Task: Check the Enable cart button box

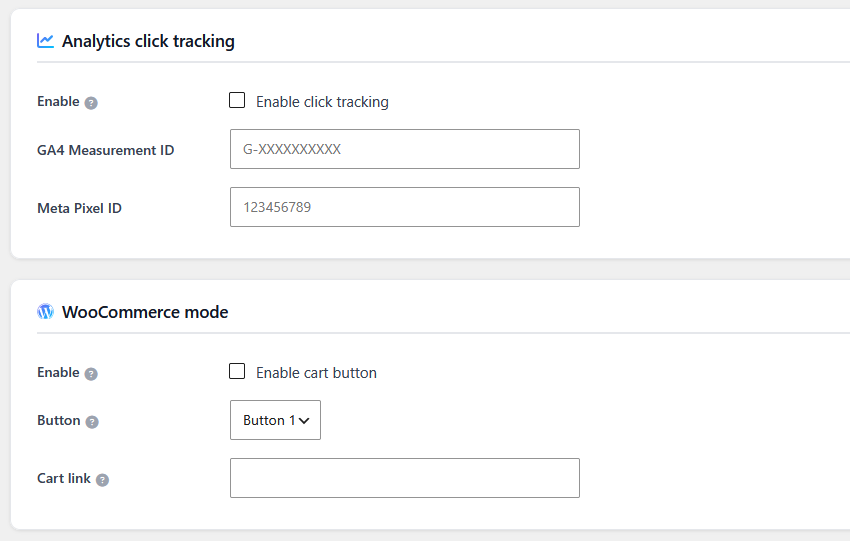Action: coord(237,371)
